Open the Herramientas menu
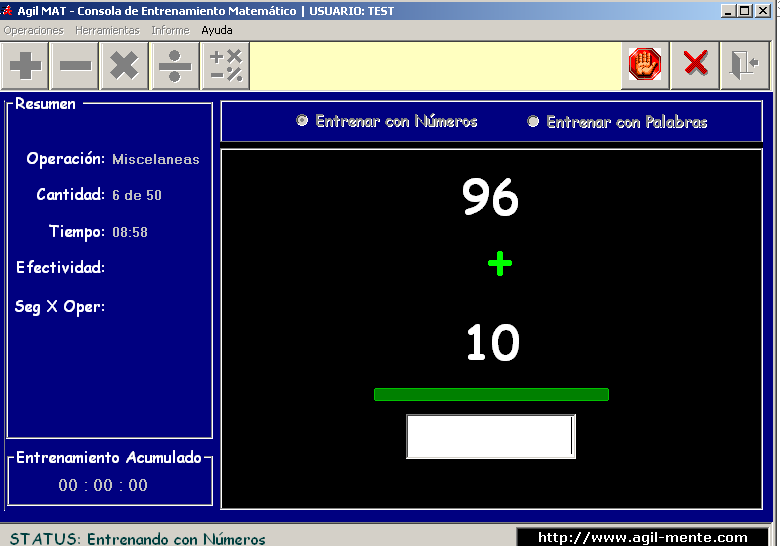This screenshot has height=546, width=780. [107, 30]
